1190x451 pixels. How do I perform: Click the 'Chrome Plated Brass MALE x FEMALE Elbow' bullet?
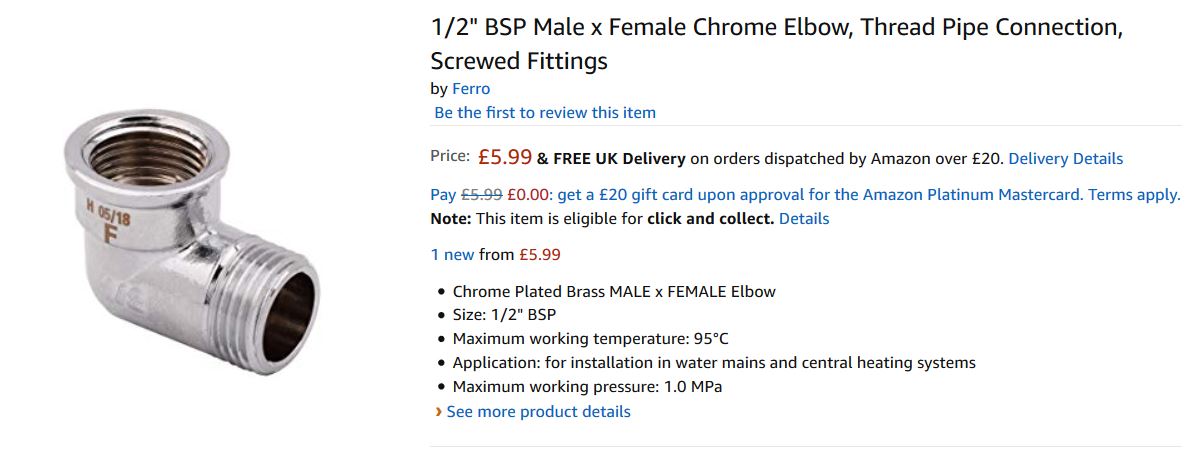click(x=614, y=292)
